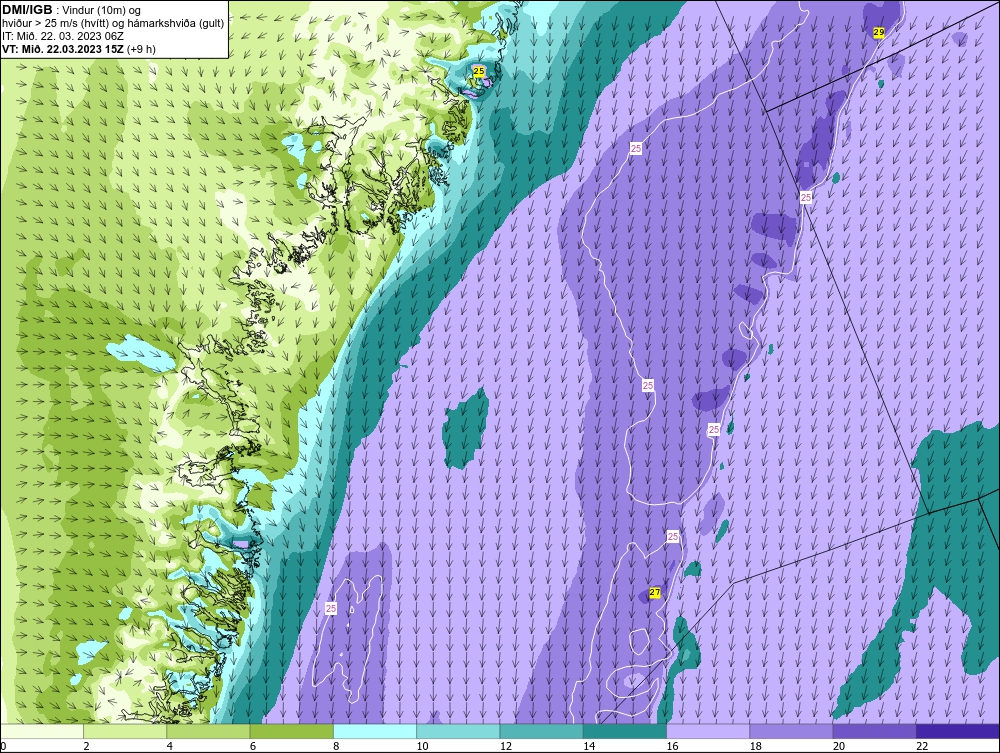Screen dimensions: 1000x753
Task: Click the 'hámarkshviða (gult)' description line
Action: click(113, 24)
